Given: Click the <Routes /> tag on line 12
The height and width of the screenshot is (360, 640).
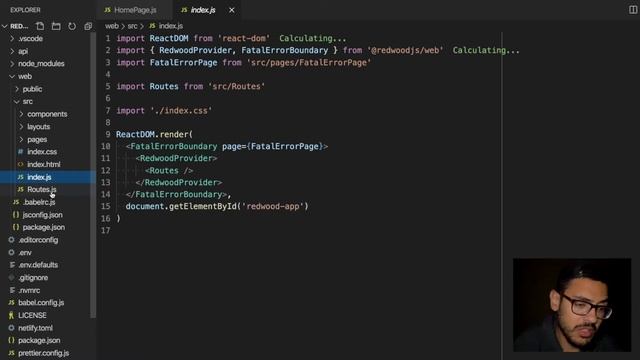Looking at the screenshot, I should pyautogui.click(x=169, y=170).
